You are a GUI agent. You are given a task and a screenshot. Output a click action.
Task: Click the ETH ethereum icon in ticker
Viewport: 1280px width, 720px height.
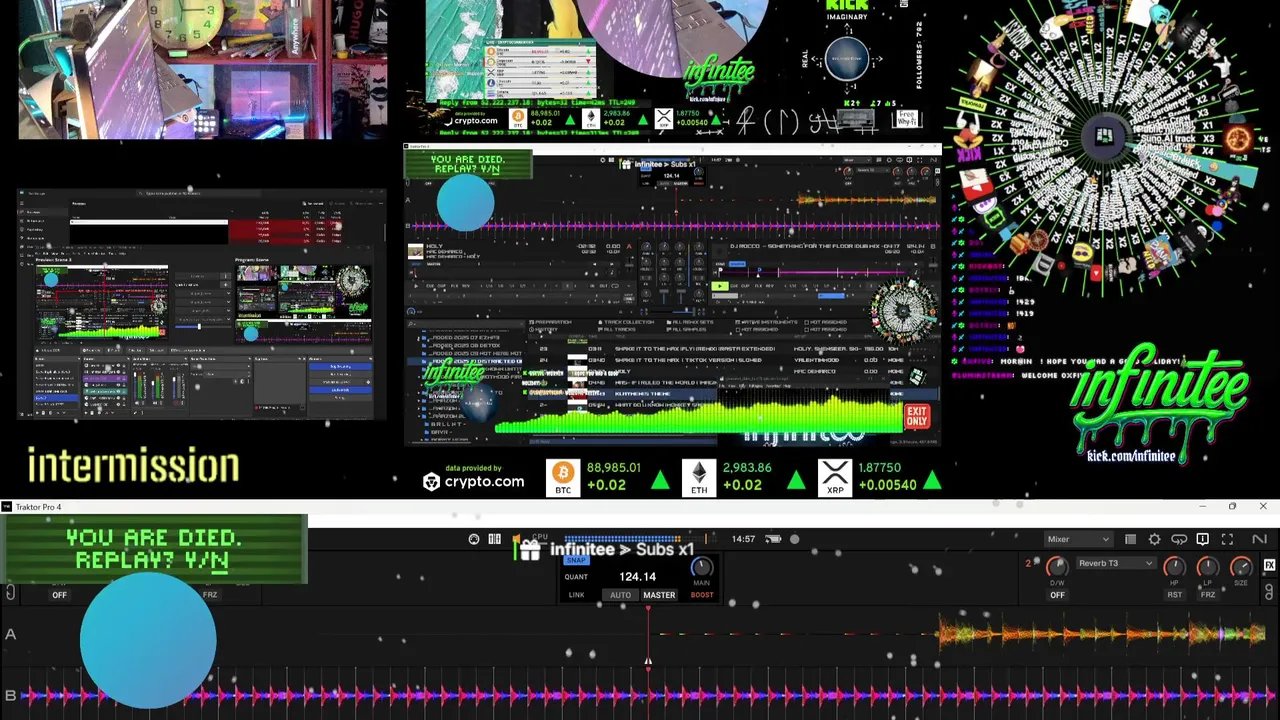[x=699, y=477]
